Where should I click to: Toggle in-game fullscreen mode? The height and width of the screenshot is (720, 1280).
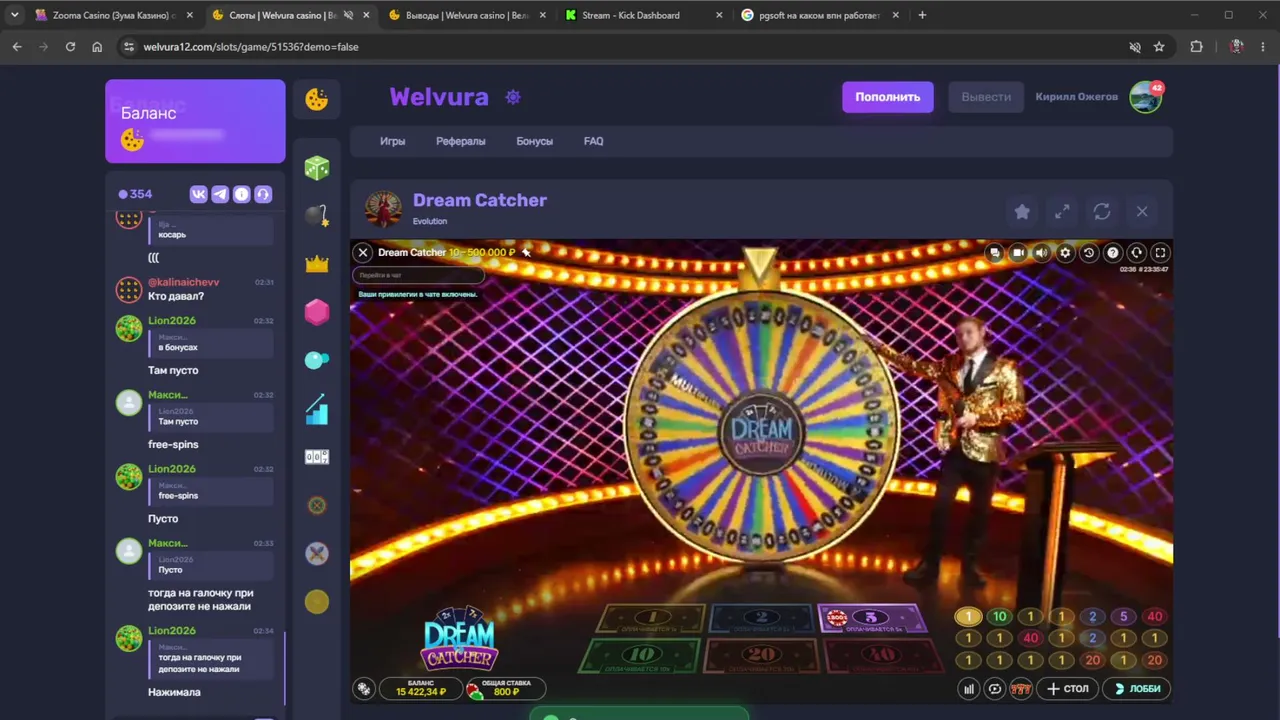click(1160, 253)
